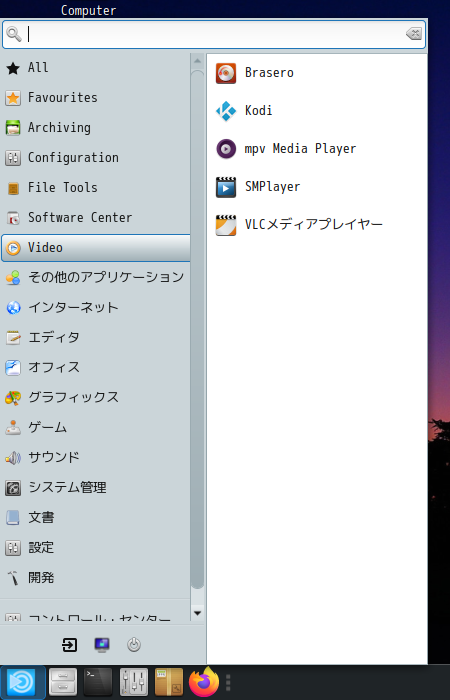Show the Software Center category
The height and width of the screenshot is (700, 450).
(x=96, y=217)
